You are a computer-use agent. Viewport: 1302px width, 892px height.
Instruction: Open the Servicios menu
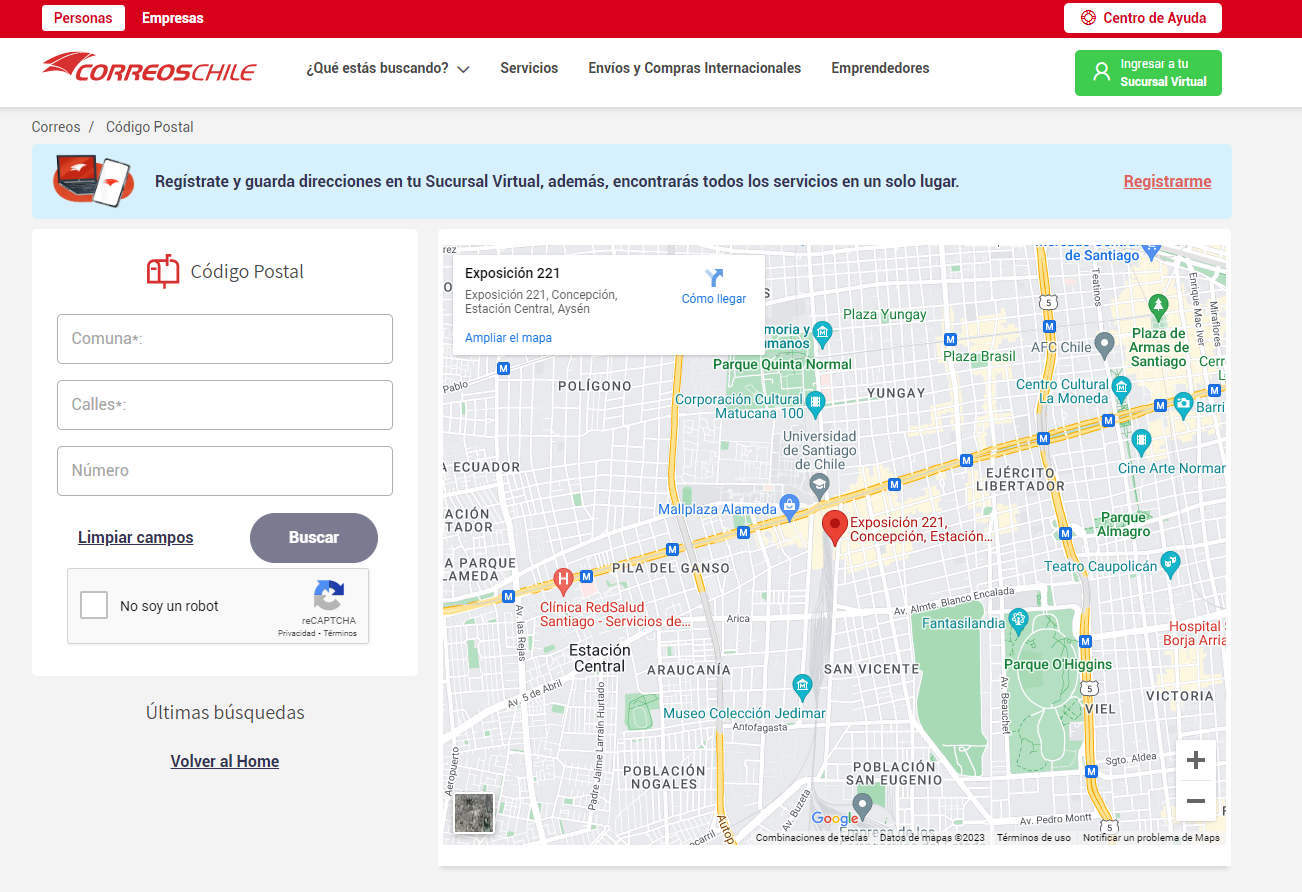click(x=529, y=68)
